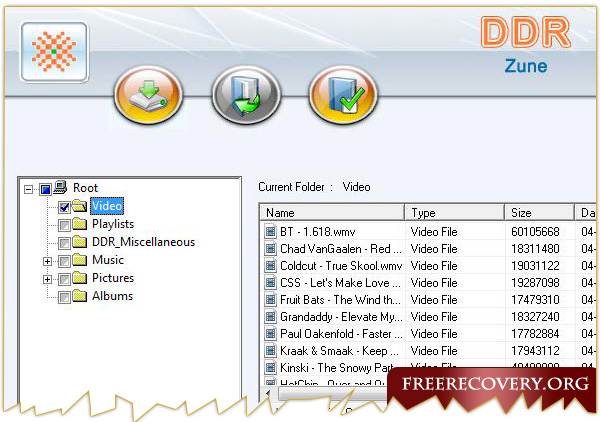The image size is (600, 422).
Task: Select the DDR_Miscellaneous tree item label
Action: coord(143,242)
